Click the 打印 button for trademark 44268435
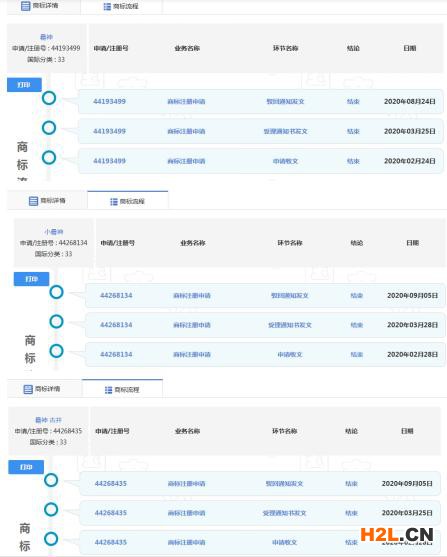Screen dimensions: 447x557 click(x=26, y=467)
